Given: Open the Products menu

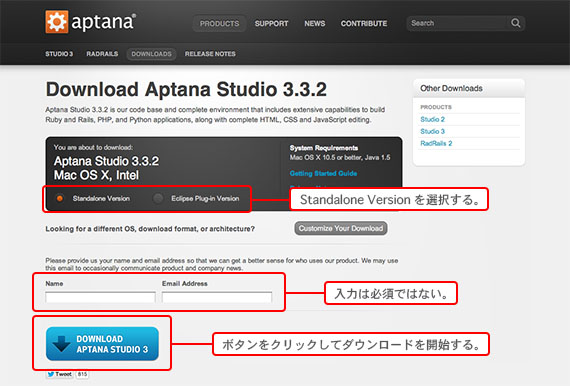Looking at the screenshot, I should pos(219,24).
